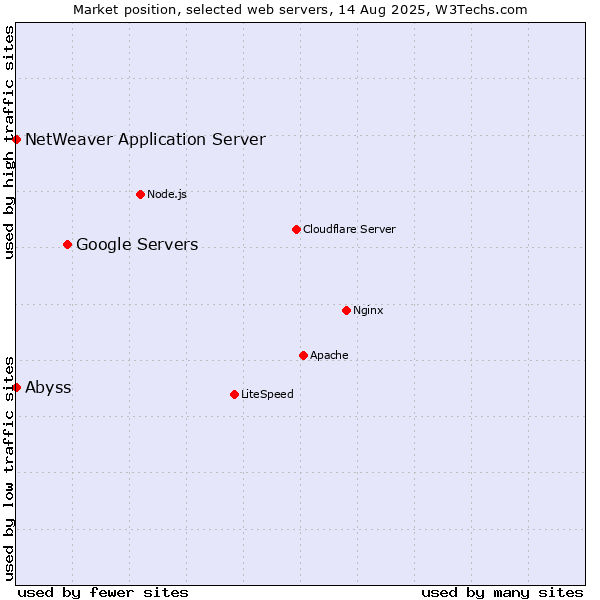Click the Google Servers red data point
Image resolution: width=600 pixels, height=600 pixels.
(67, 245)
